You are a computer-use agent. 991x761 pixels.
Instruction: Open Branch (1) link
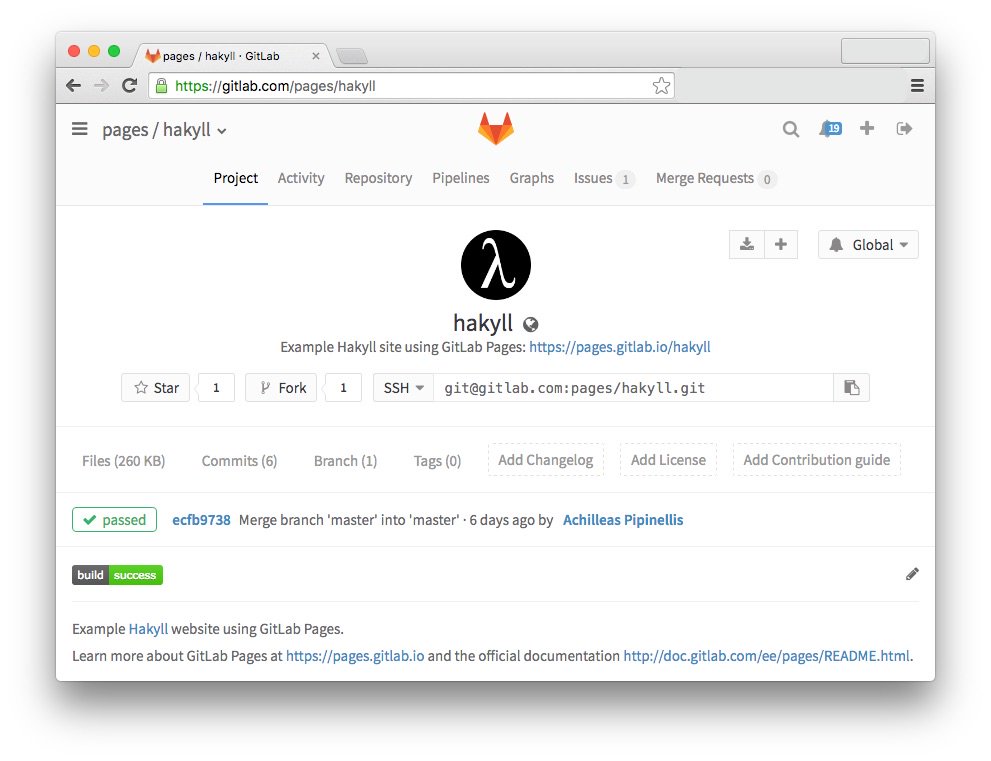coord(345,461)
